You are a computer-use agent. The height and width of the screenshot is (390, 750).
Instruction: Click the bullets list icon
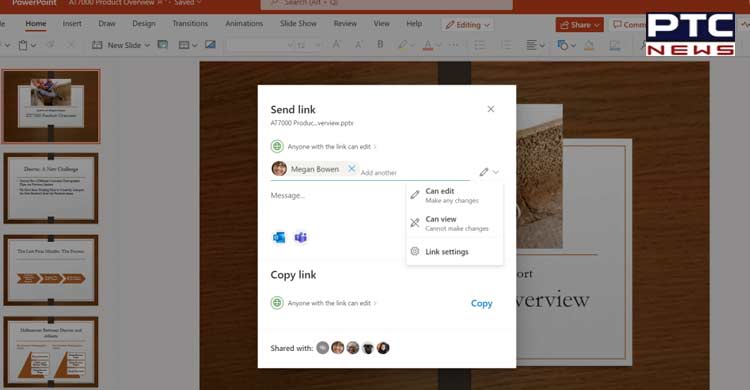[x=479, y=45]
